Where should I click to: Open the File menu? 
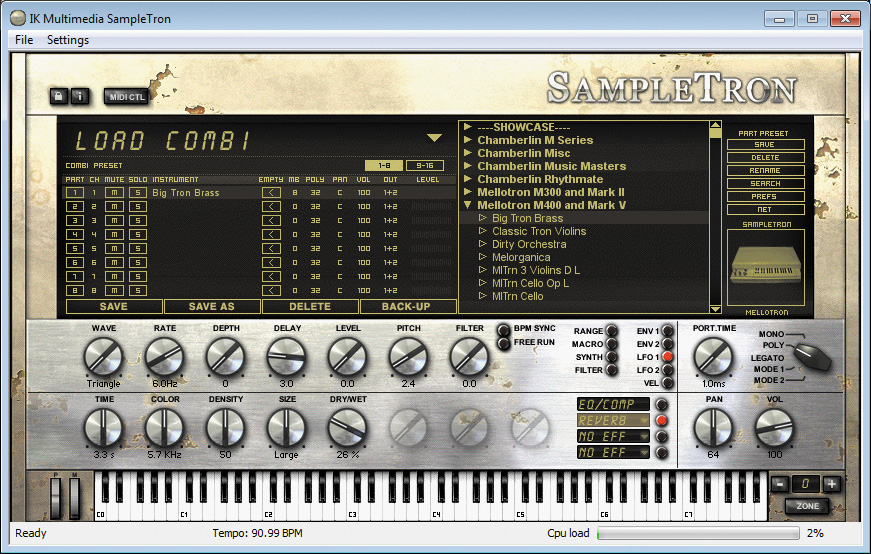(24, 40)
